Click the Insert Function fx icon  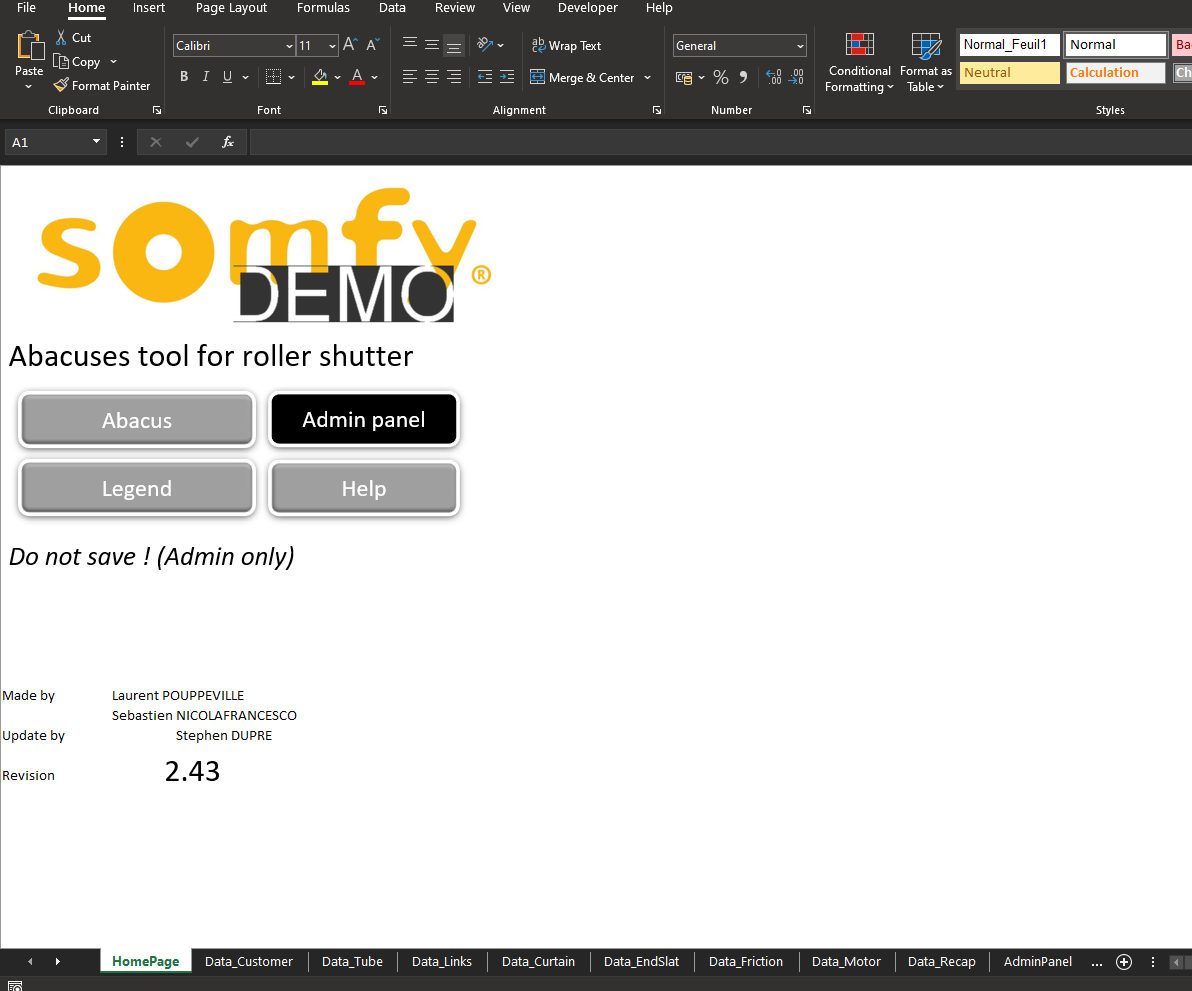click(x=227, y=142)
